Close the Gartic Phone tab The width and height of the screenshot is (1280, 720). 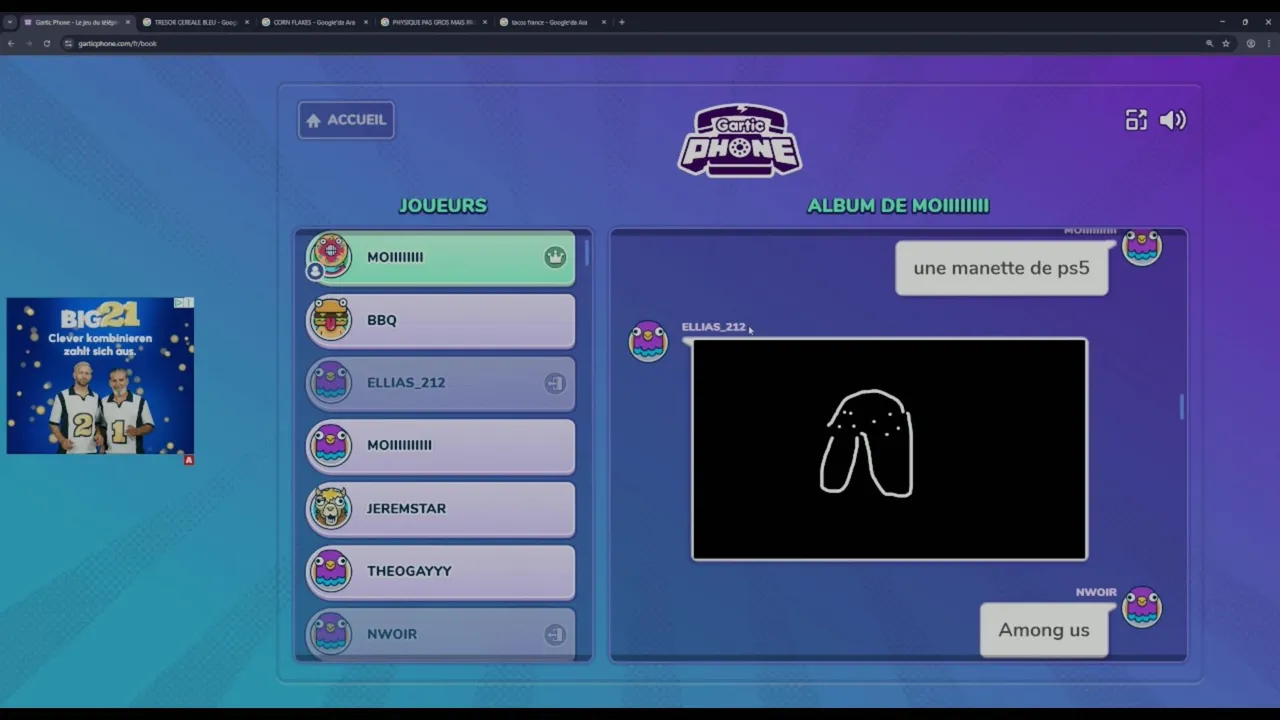click(x=128, y=22)
